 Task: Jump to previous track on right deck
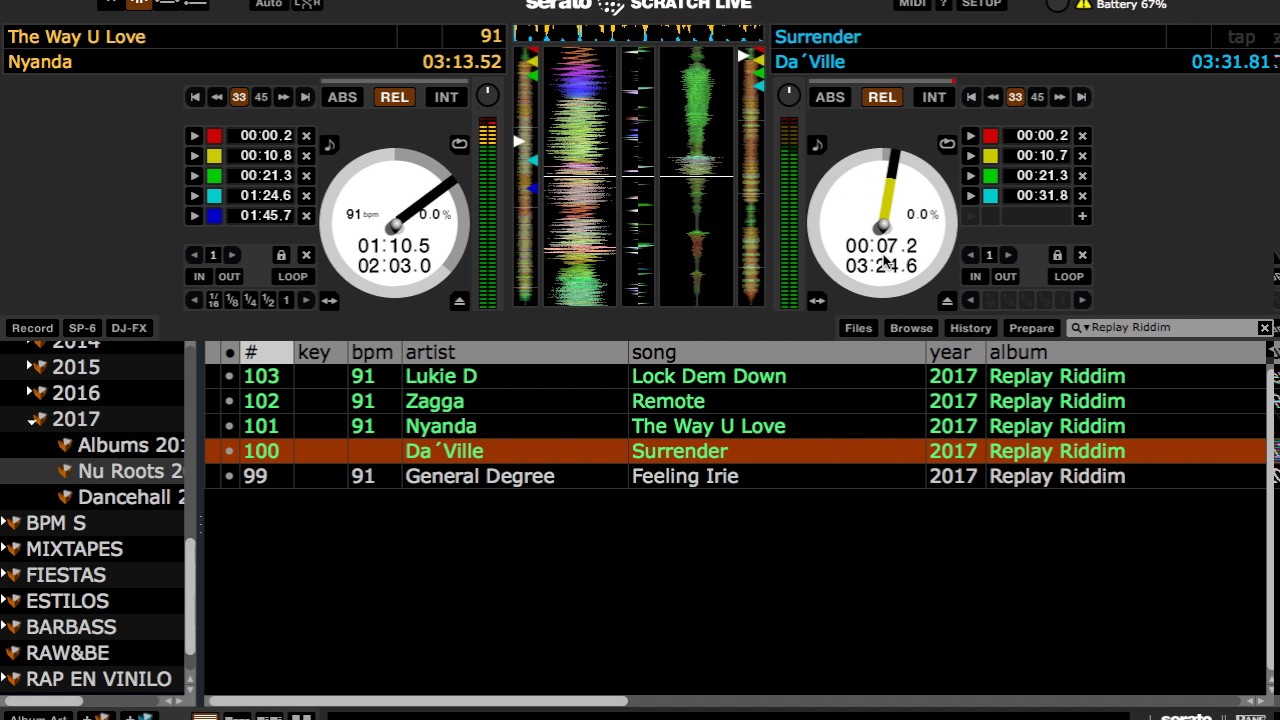(x=971, y=97)
